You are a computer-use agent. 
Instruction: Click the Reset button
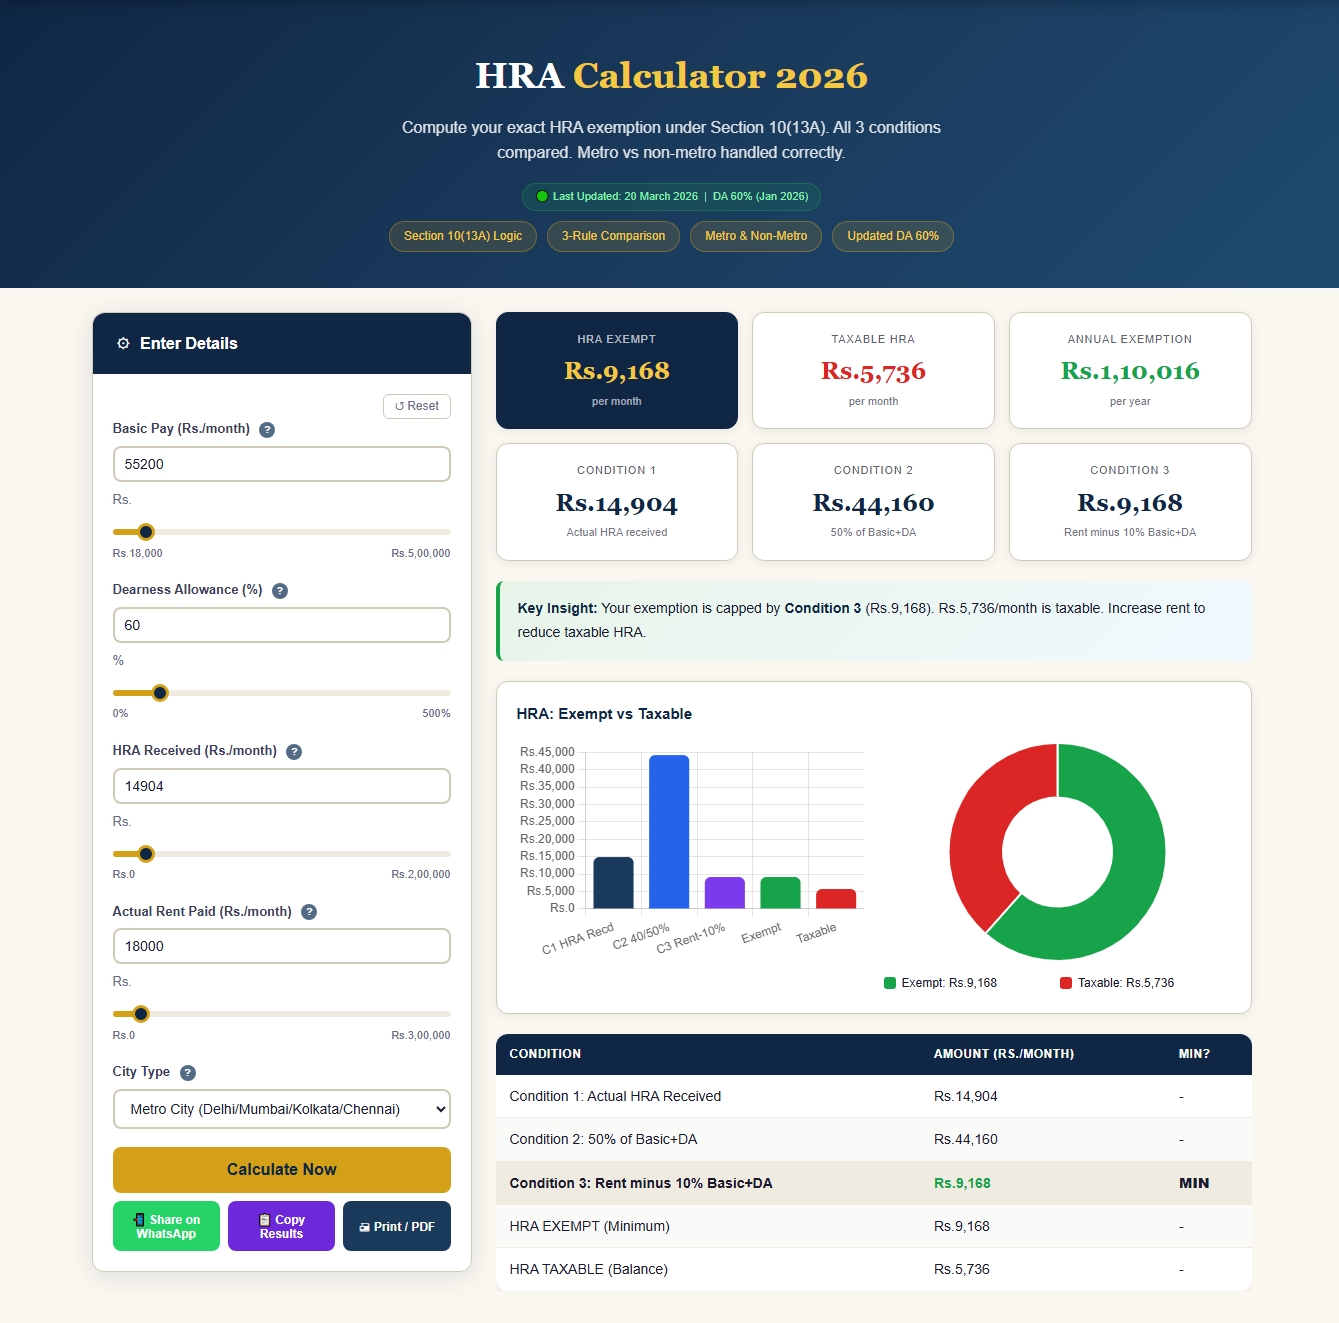(416, 406)
